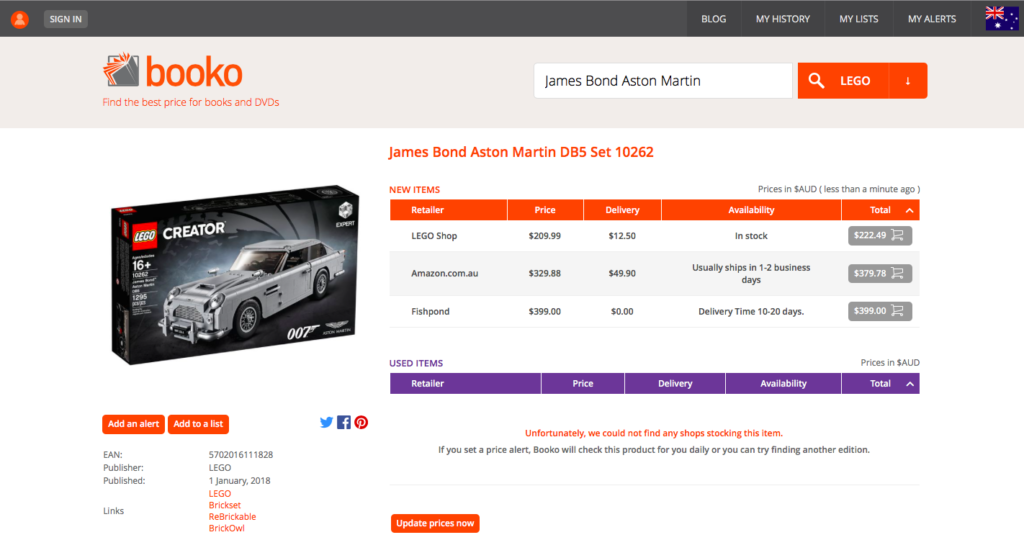
Task: Click the EAN value 5702016111828
Action: point(241,454)
